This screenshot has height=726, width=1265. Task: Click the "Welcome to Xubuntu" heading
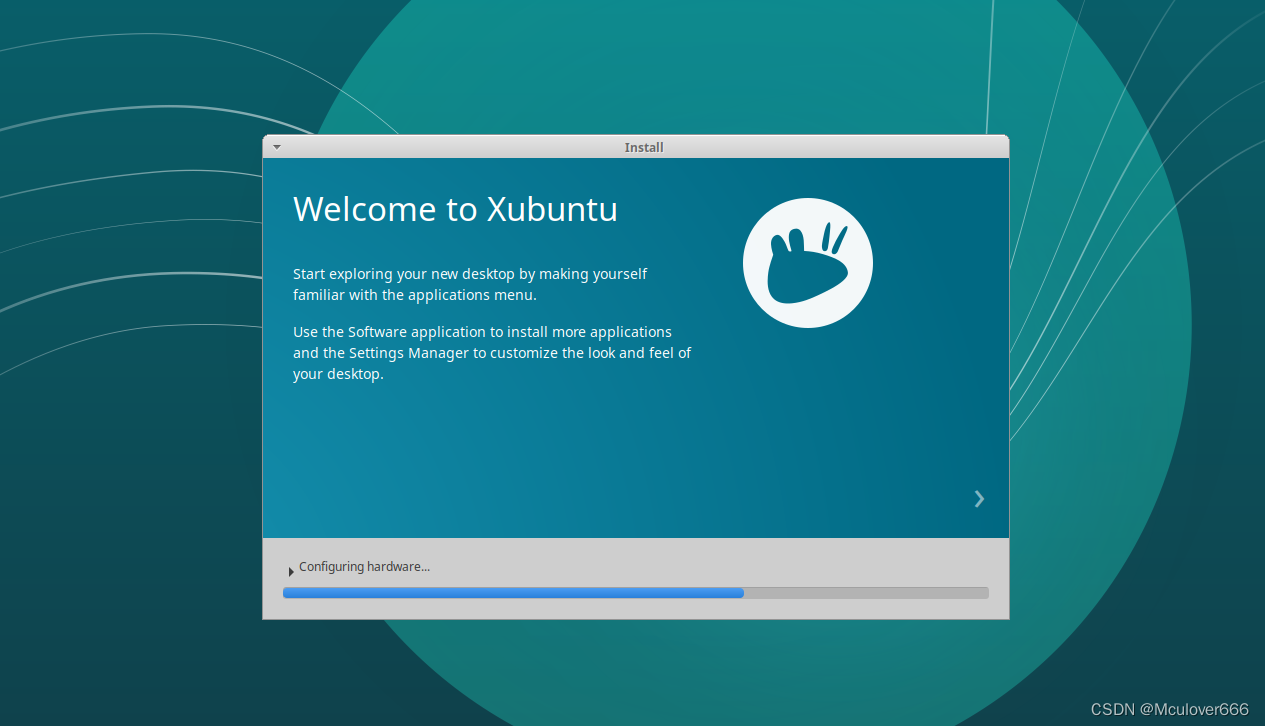click(455, 209)
